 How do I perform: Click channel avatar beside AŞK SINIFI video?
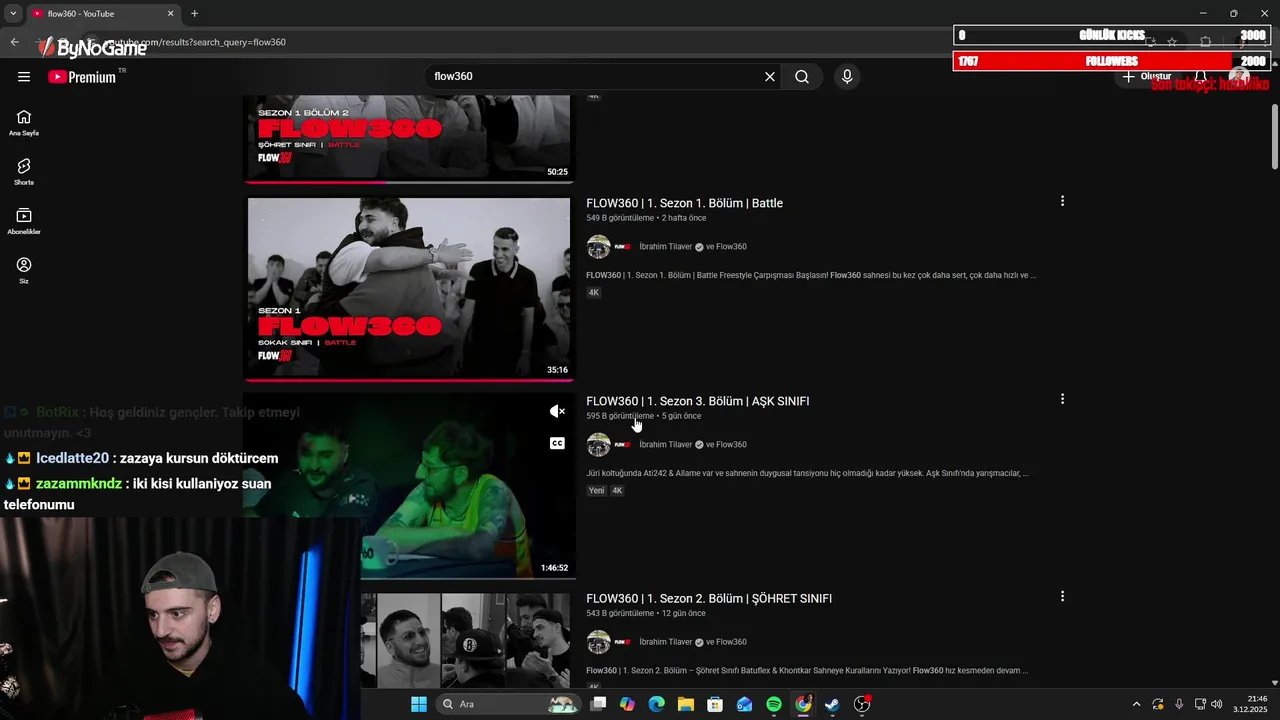(x=598, y=445)
